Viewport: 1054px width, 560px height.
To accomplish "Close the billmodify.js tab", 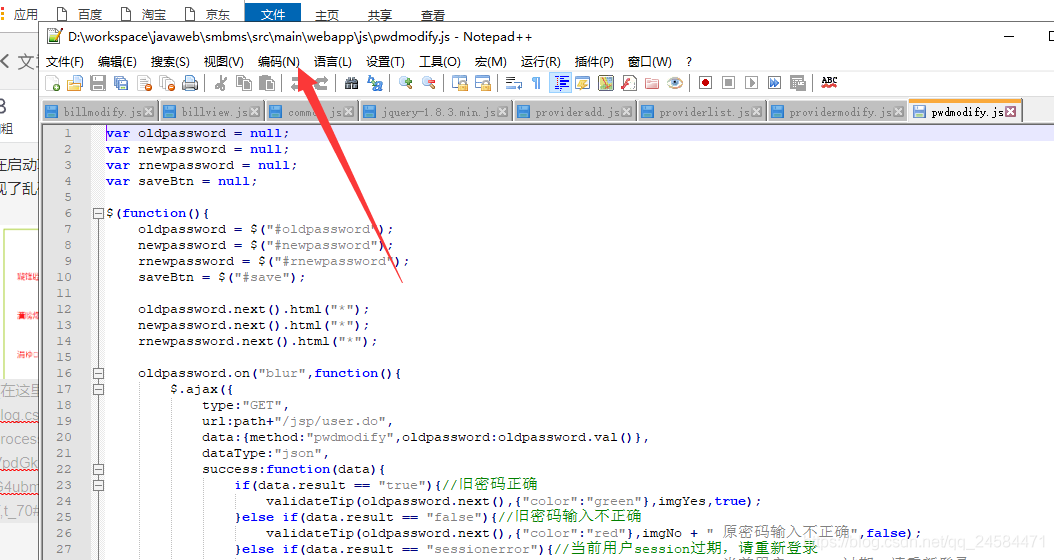I will [x=149, y=112].
